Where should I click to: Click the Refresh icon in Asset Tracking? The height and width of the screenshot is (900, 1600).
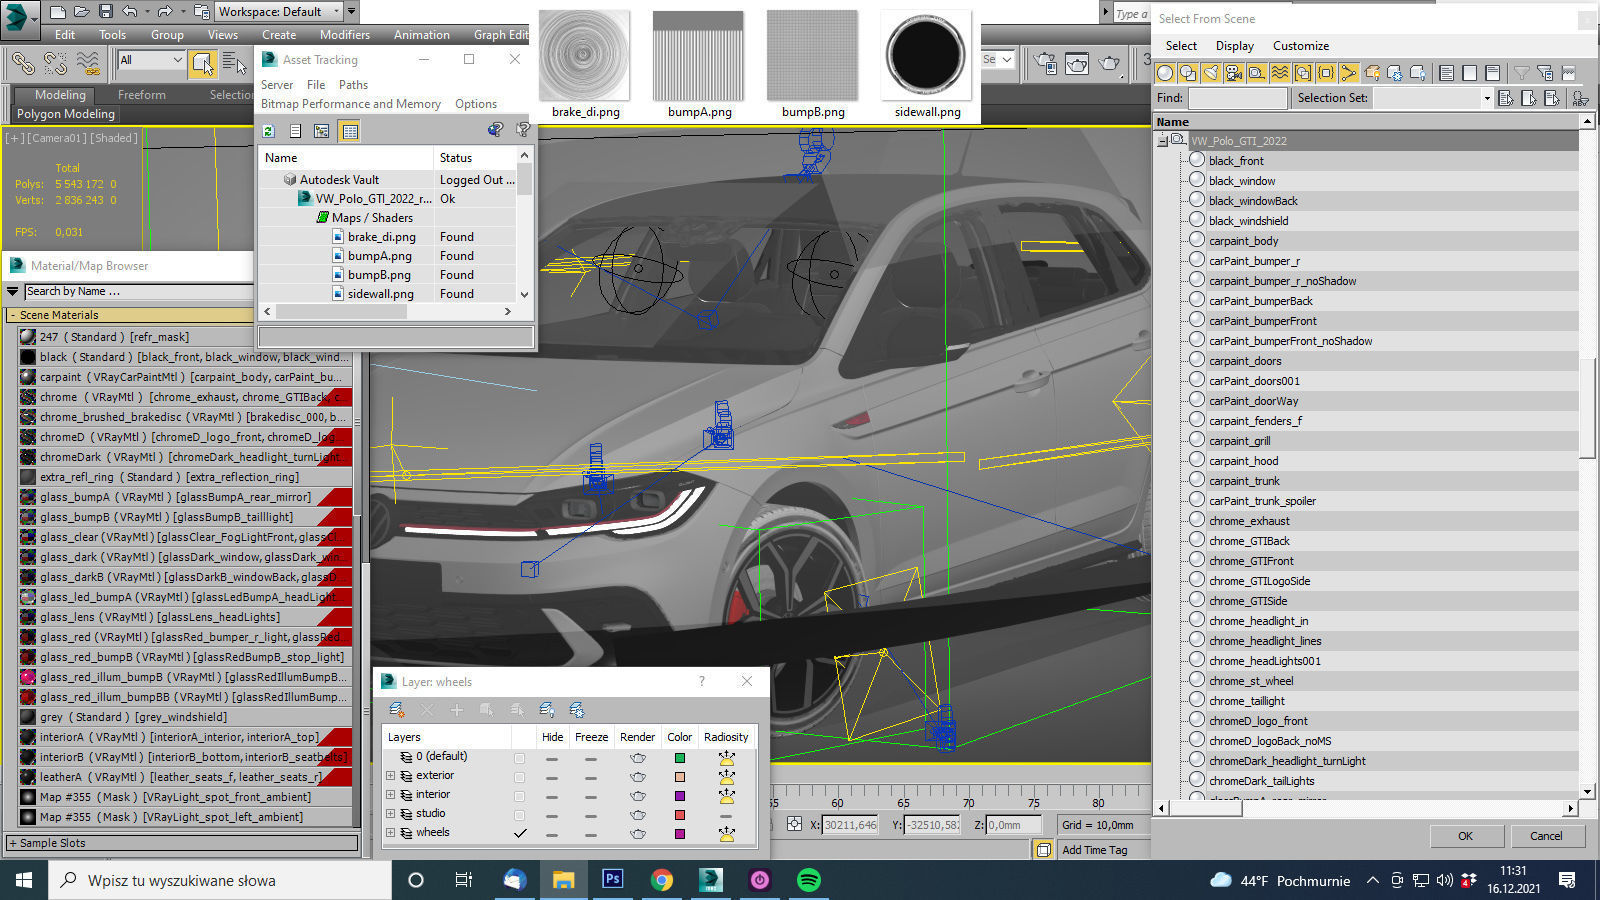pyautogui.click(x=269, y=131)
